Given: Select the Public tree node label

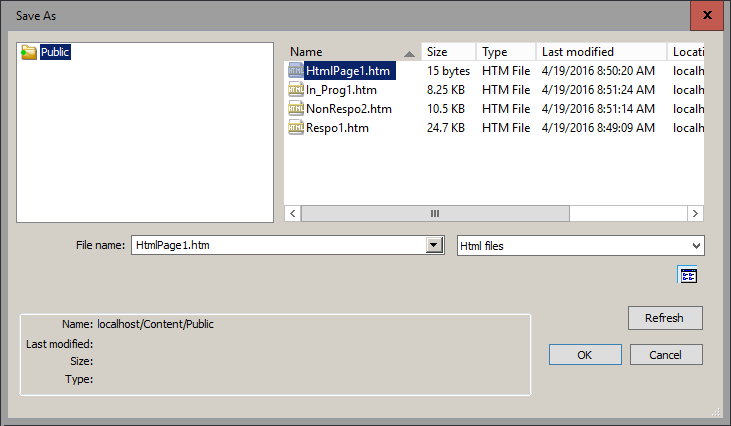Looking at the screenshot, I should pyautogui.click(x=55, y=52).
